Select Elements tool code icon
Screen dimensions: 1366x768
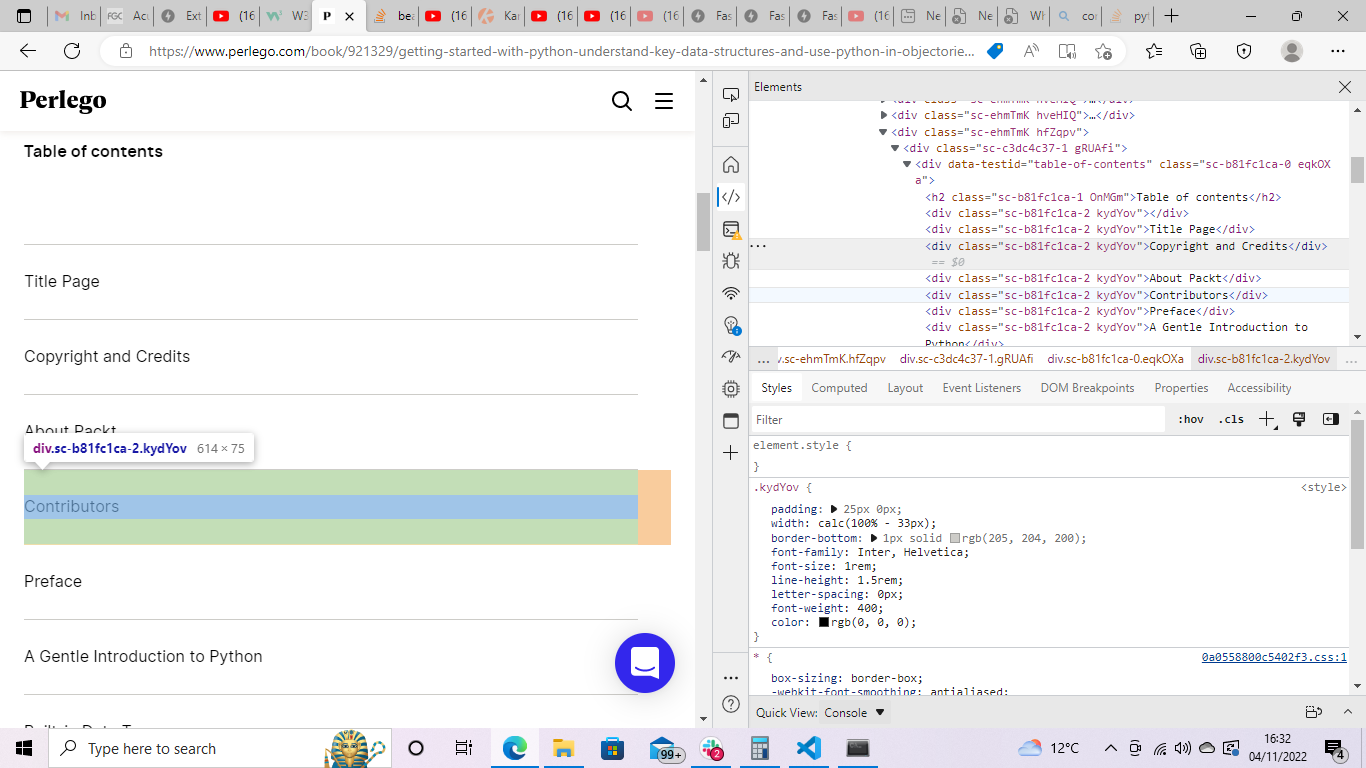click(x=731, y=197)
